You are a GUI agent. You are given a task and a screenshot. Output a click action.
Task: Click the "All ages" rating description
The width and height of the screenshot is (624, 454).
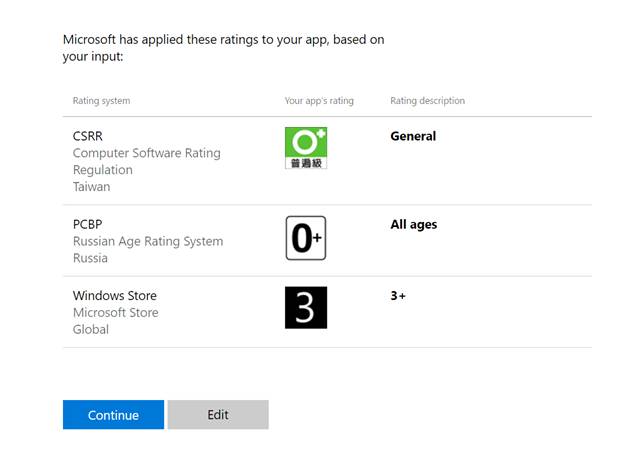pos(414,224)
